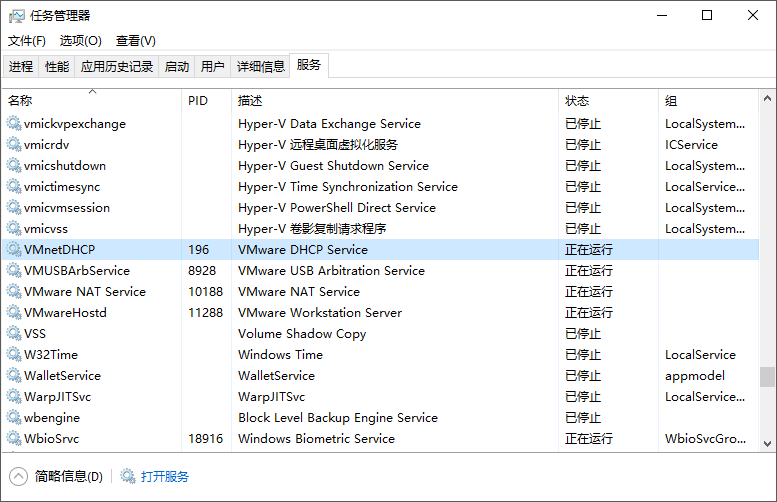Open the 打开服务 link
The image size is (777, 502).
point(165,476)
